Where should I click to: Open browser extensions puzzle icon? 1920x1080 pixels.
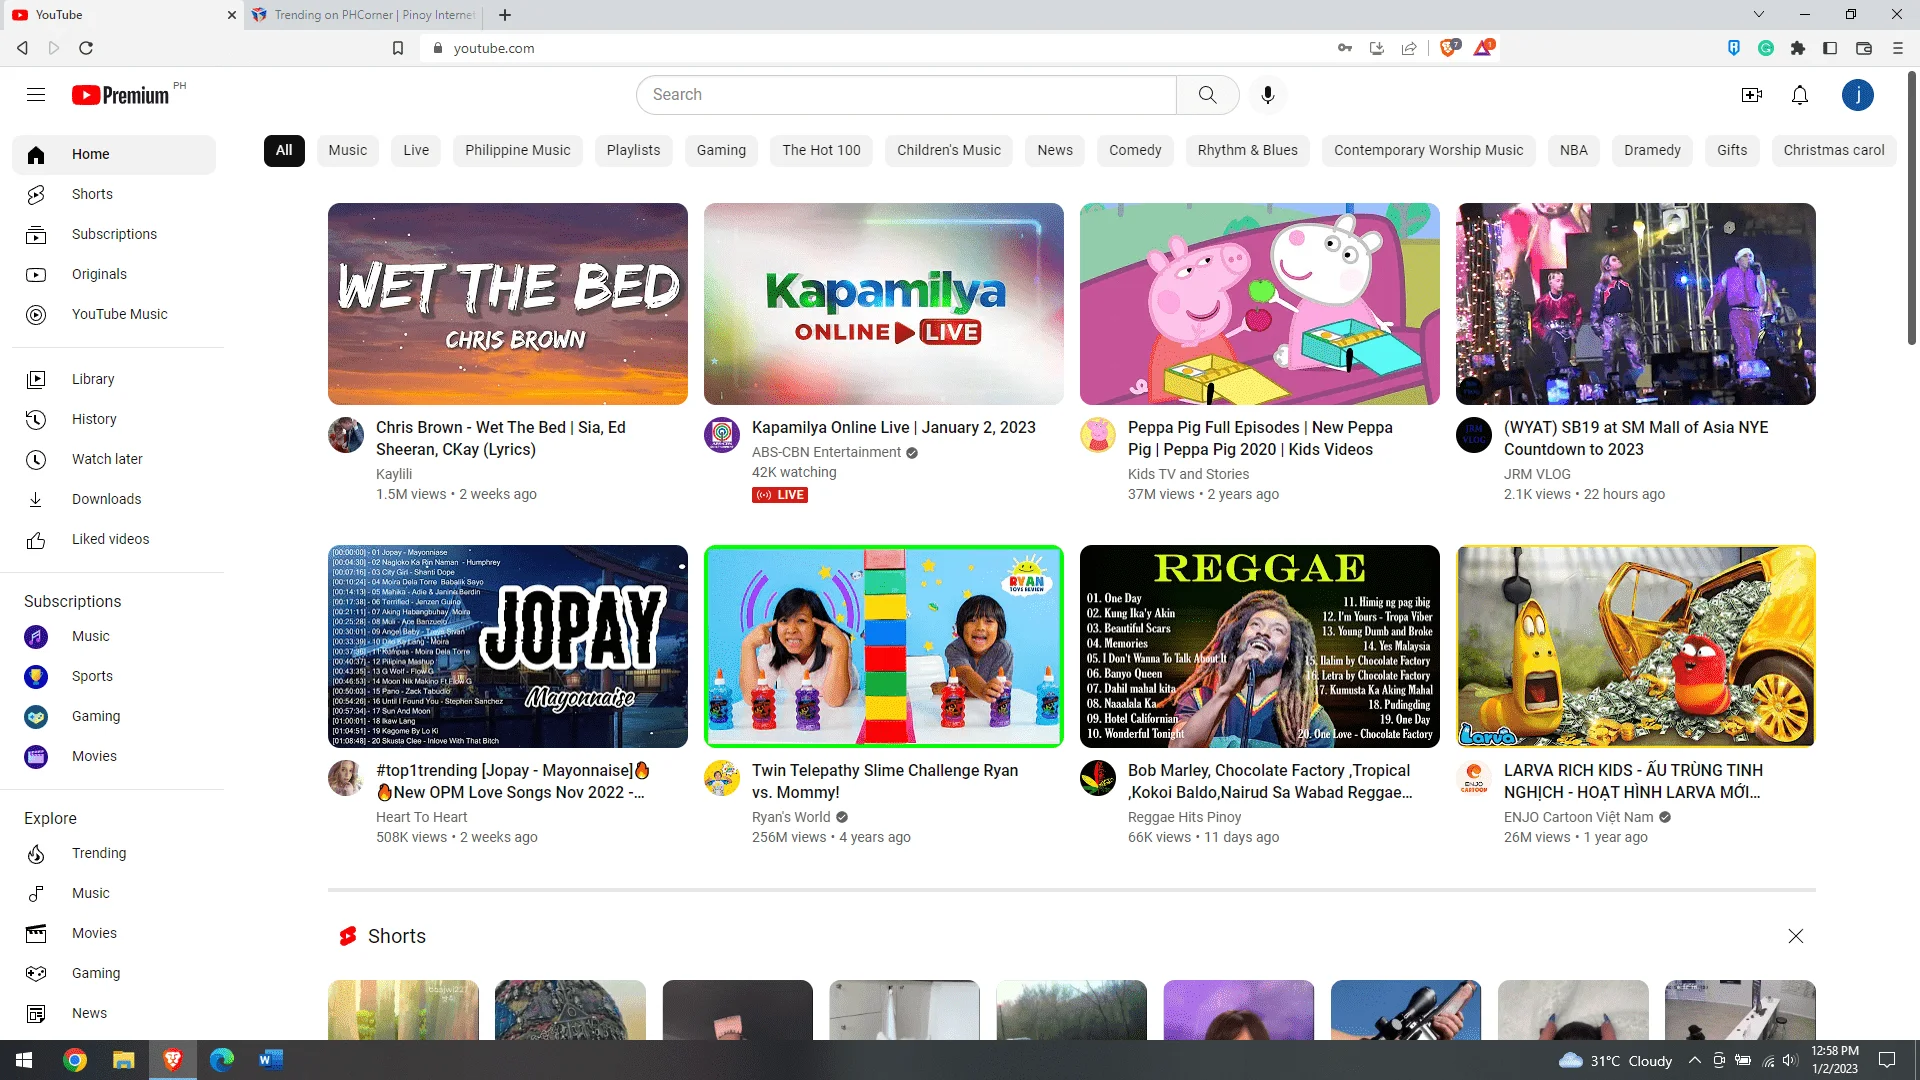1798,48
